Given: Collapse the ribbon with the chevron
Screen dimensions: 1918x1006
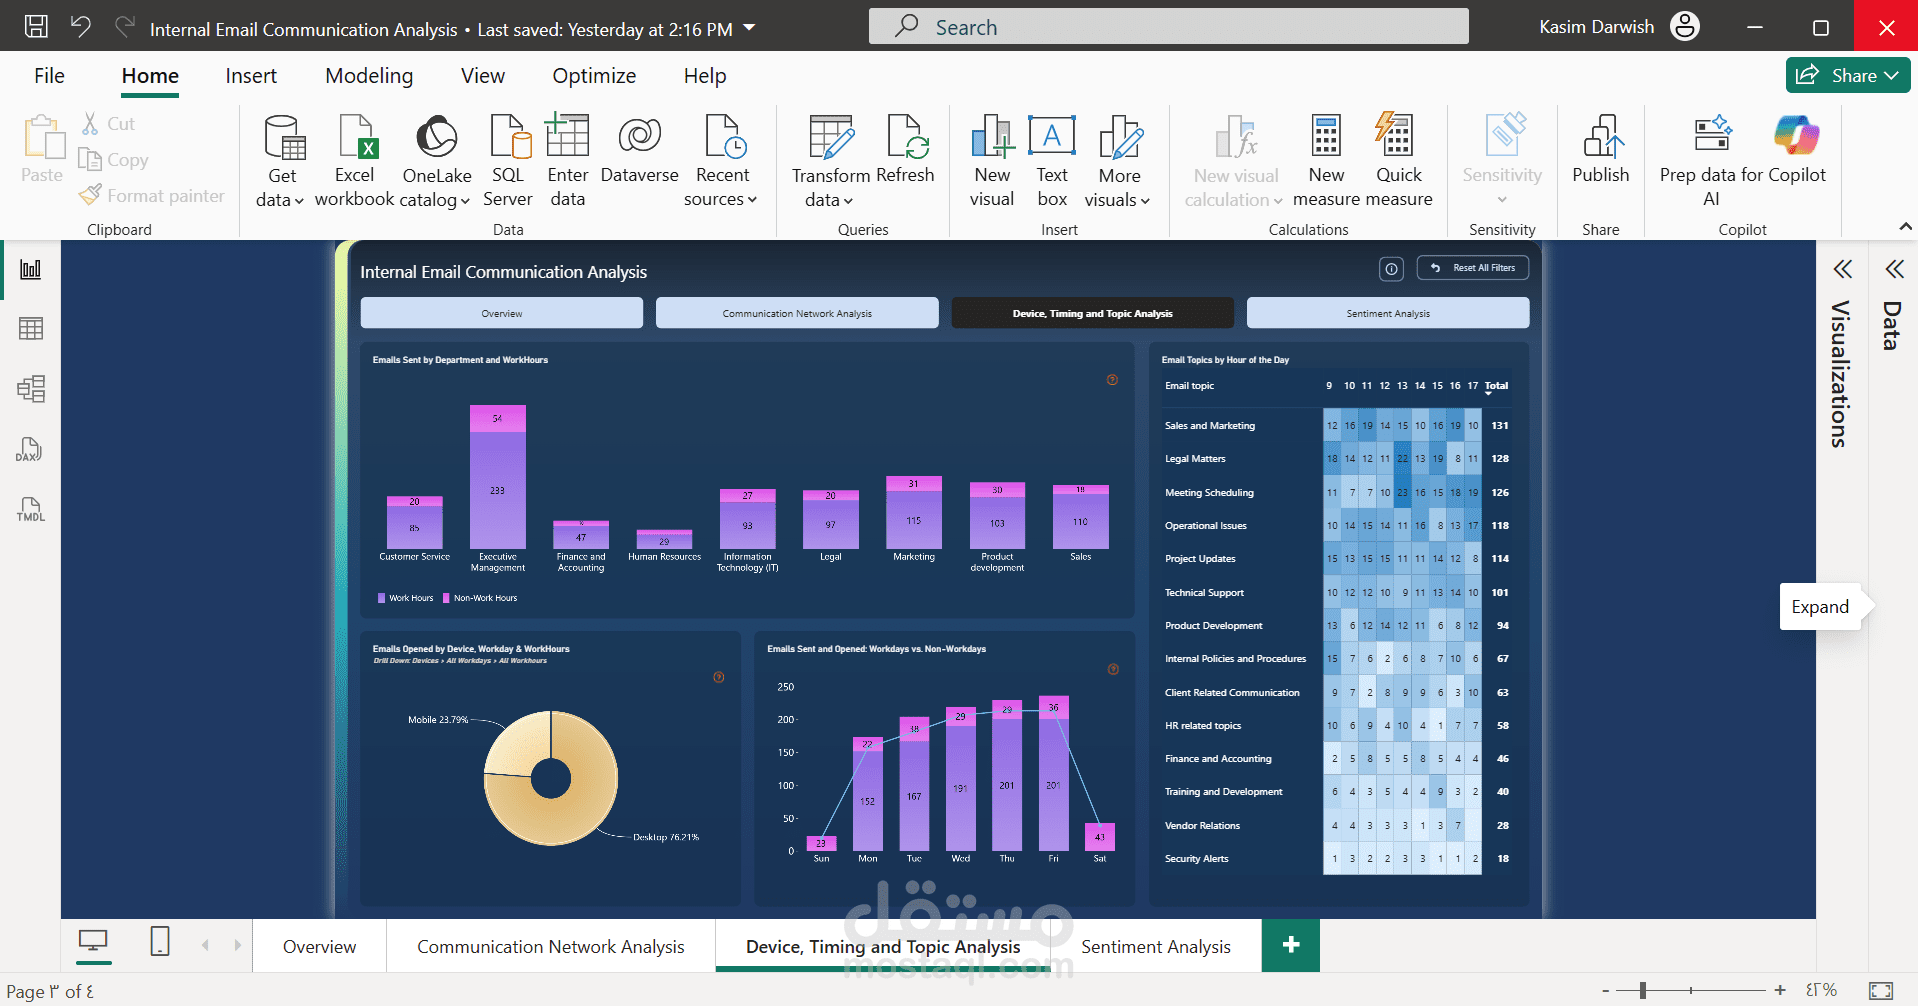Looking at the screenshot, I should click(1906, 228).
